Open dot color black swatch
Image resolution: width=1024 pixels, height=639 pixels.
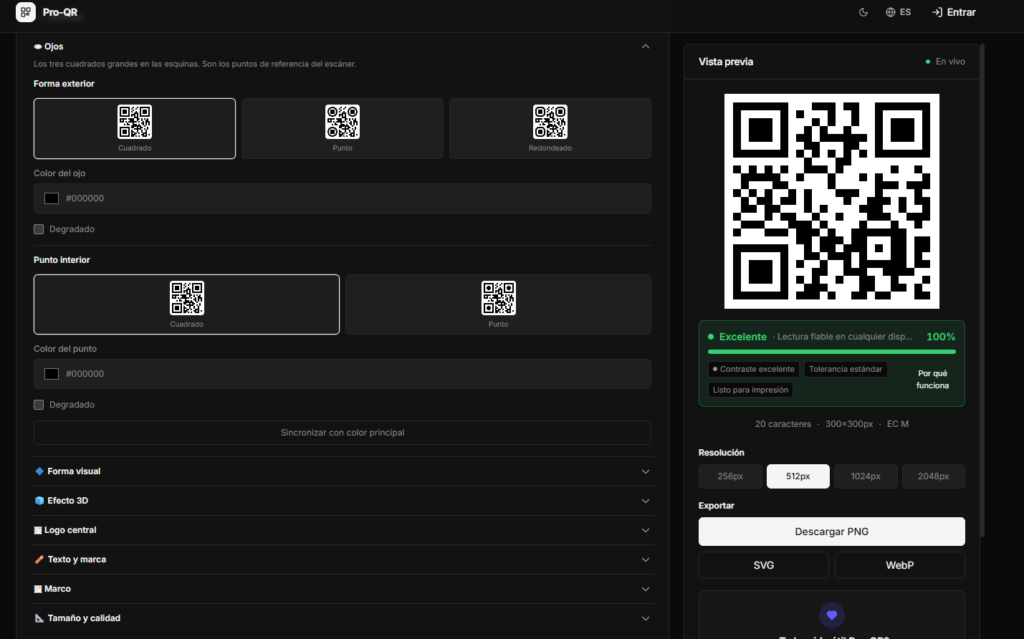pos(52,374)
